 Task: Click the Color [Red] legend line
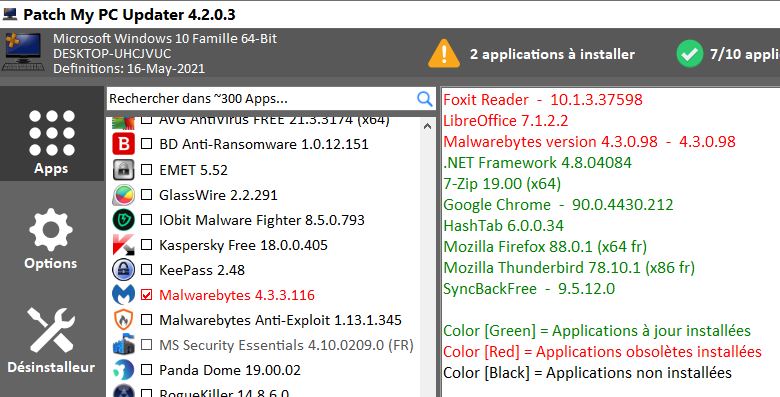(x=602, y=352)
